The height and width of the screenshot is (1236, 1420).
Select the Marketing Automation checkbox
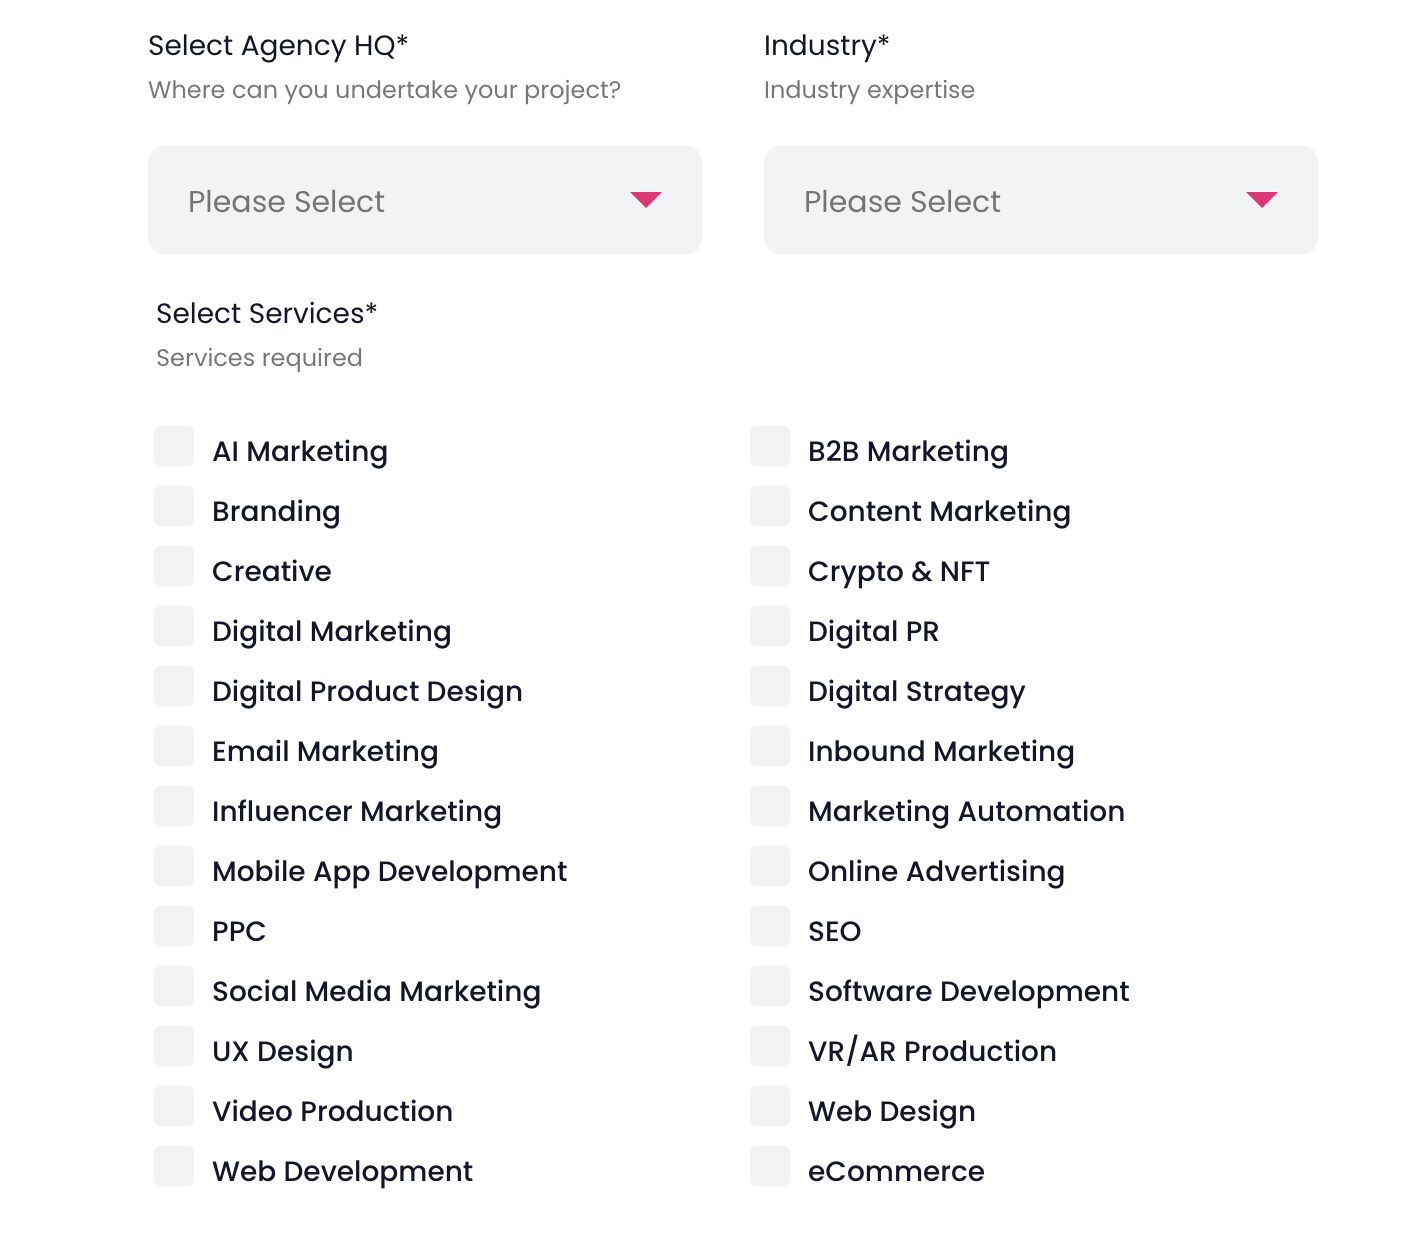click(770, 806)
